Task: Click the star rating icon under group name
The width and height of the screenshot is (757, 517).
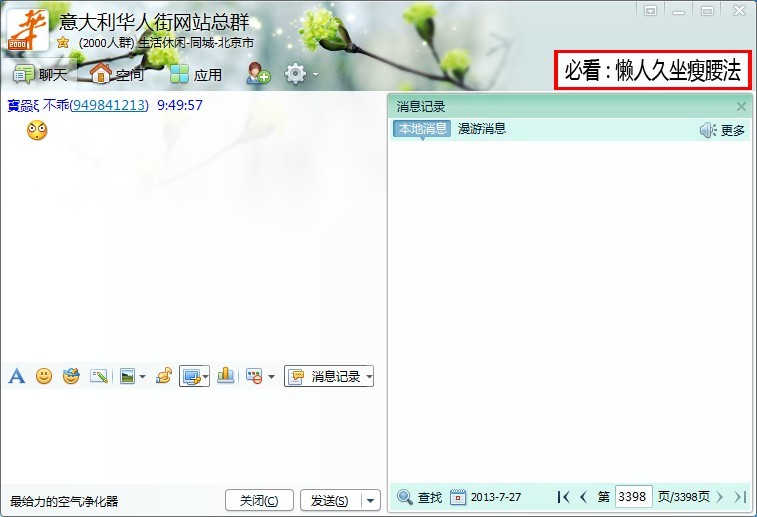Action: click(63, 42)
